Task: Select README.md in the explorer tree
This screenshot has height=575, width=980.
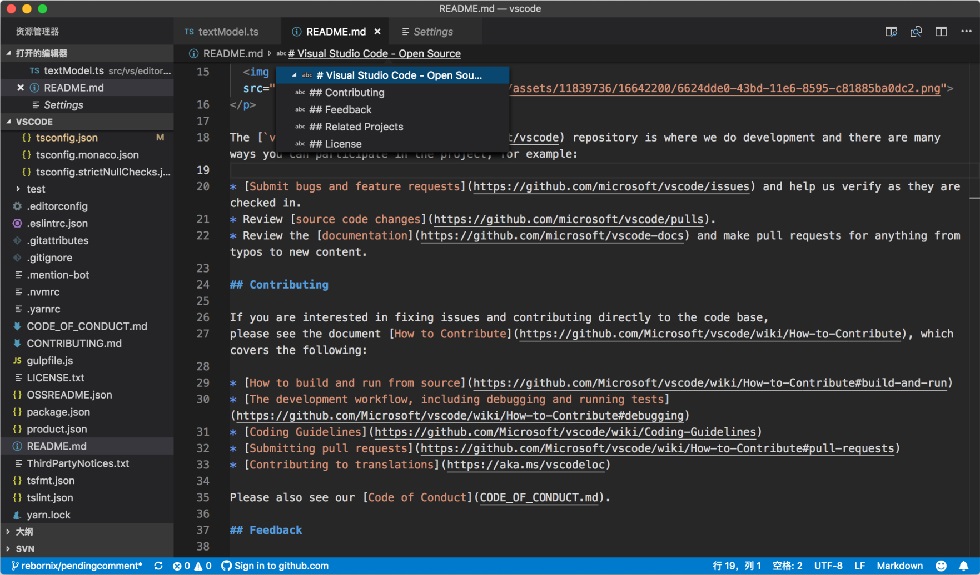Action: click(x=87, y=446)
